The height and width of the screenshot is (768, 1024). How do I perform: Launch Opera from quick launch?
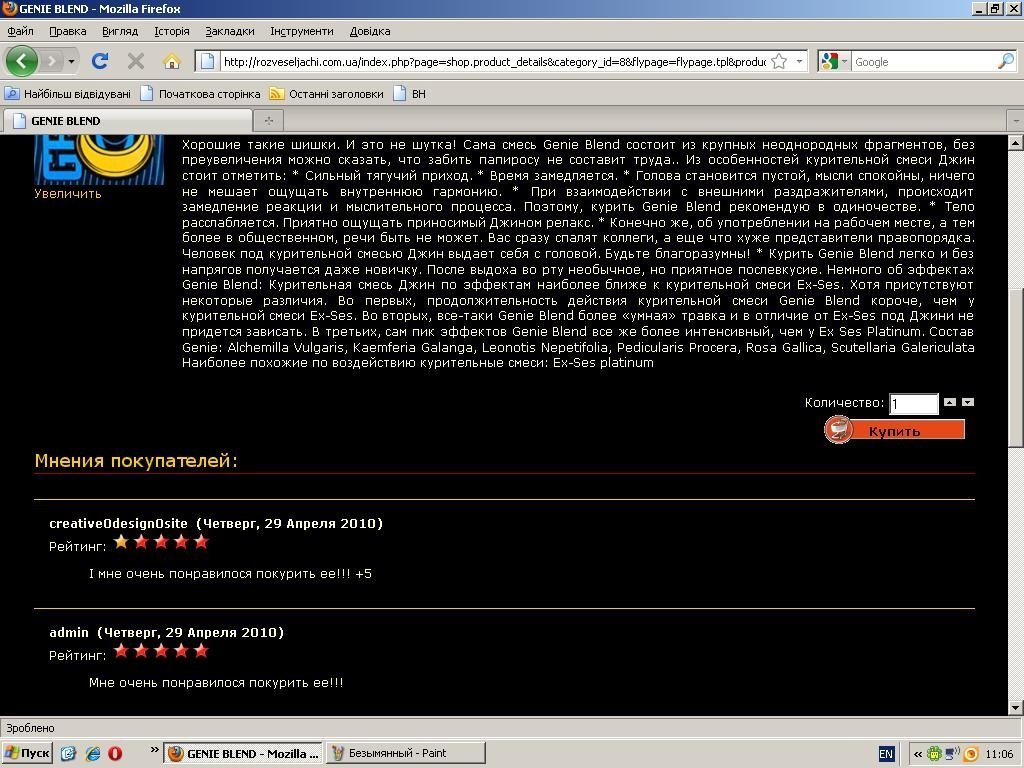point(115,753)
